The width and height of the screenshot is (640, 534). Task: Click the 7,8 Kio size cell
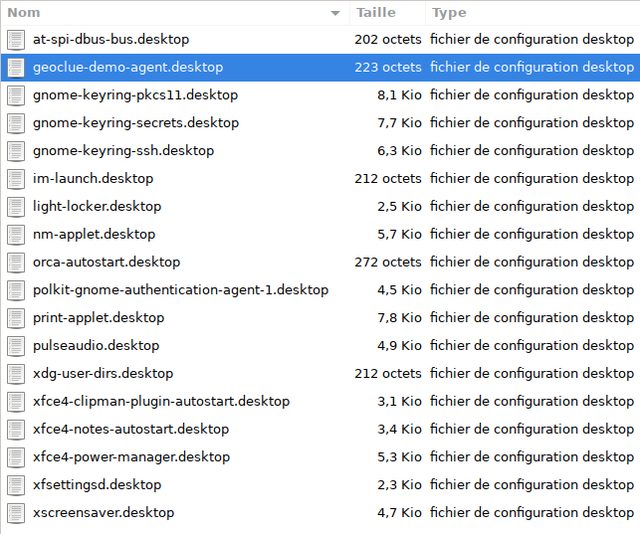(x=399, y=318)
